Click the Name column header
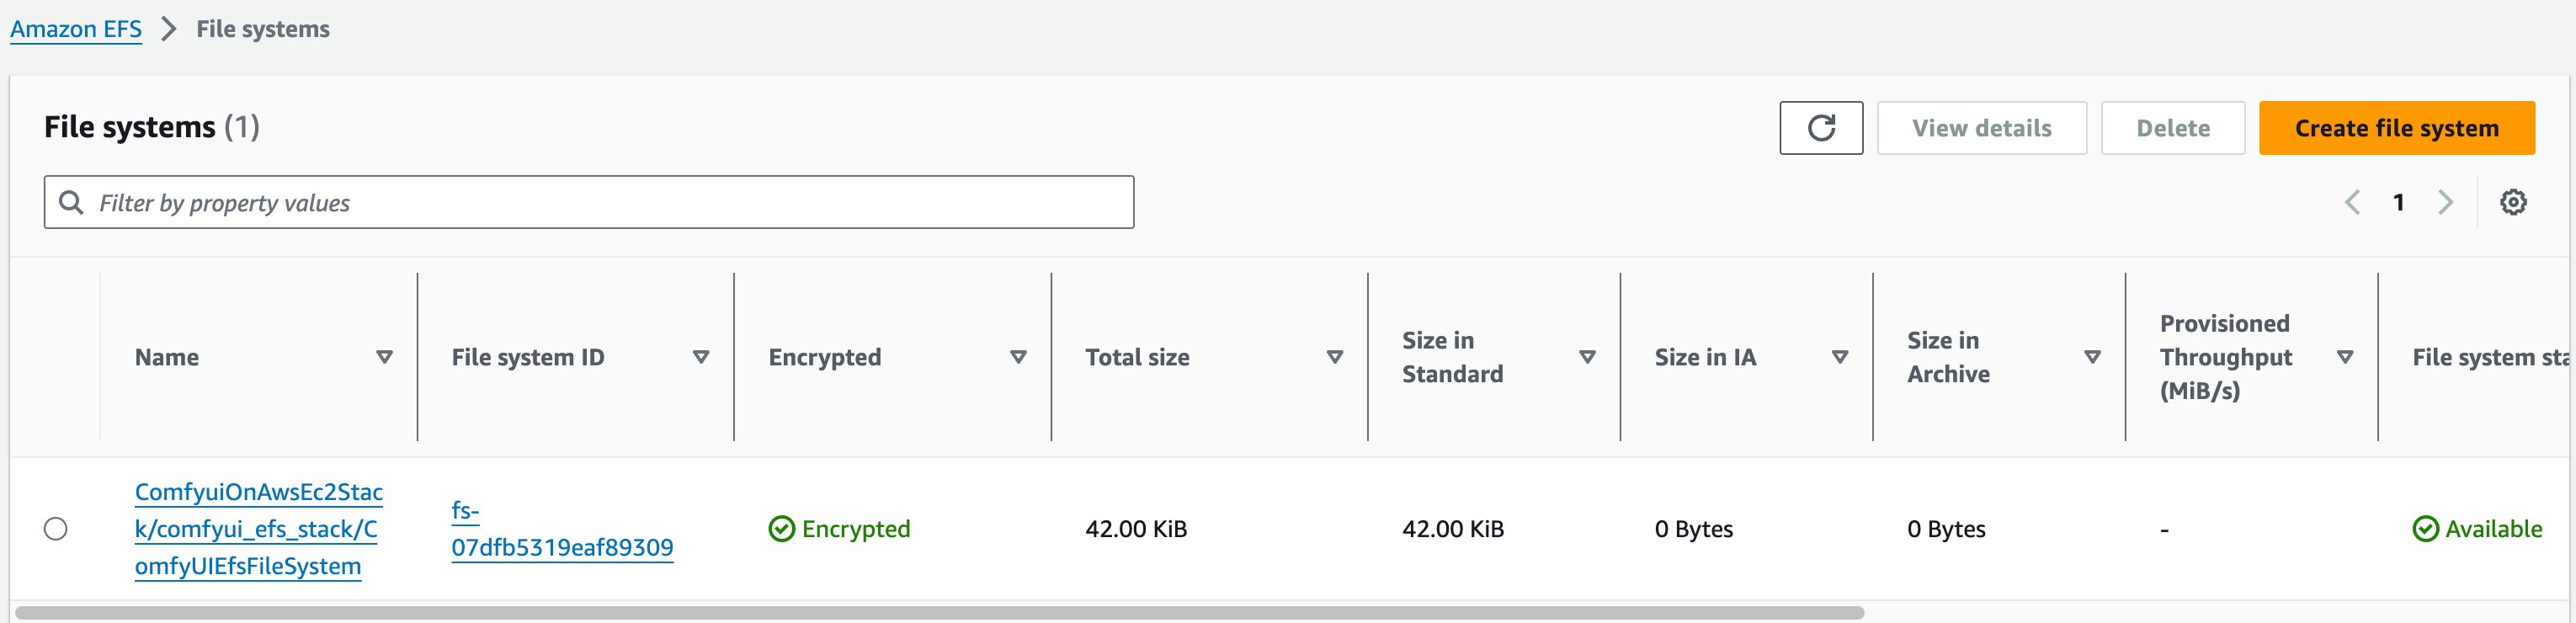The height and width of the screenshot is (623, 2576). (167, 357)
